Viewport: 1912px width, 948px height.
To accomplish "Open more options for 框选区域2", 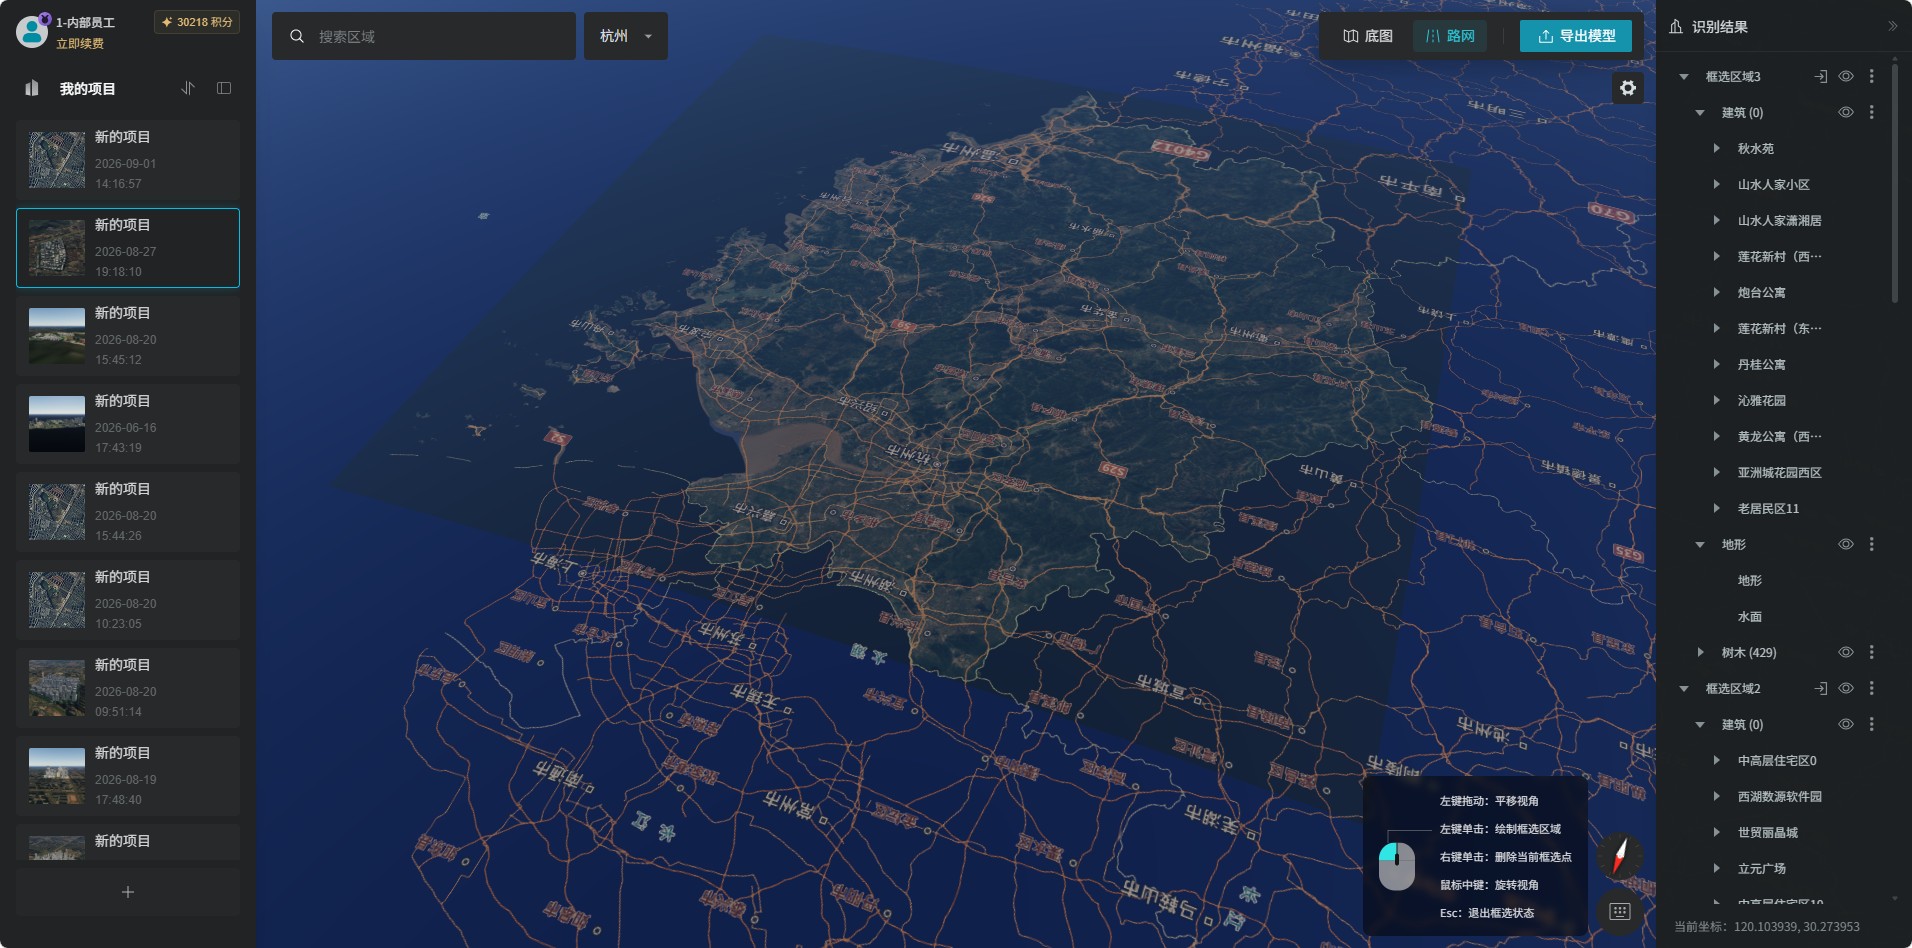I will point(1872,688).
